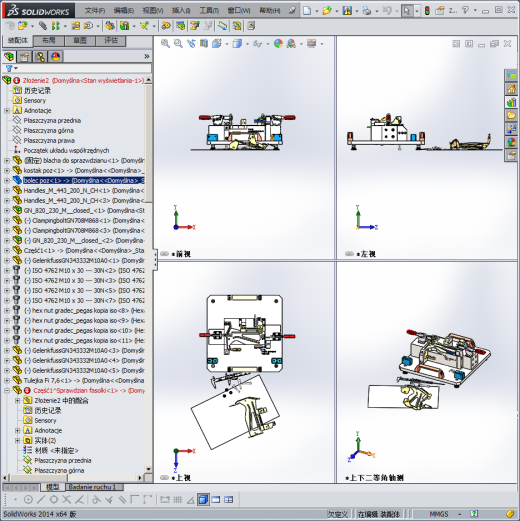Expand the blacha do sprawdzianu<1> component

tap(7, 161)
